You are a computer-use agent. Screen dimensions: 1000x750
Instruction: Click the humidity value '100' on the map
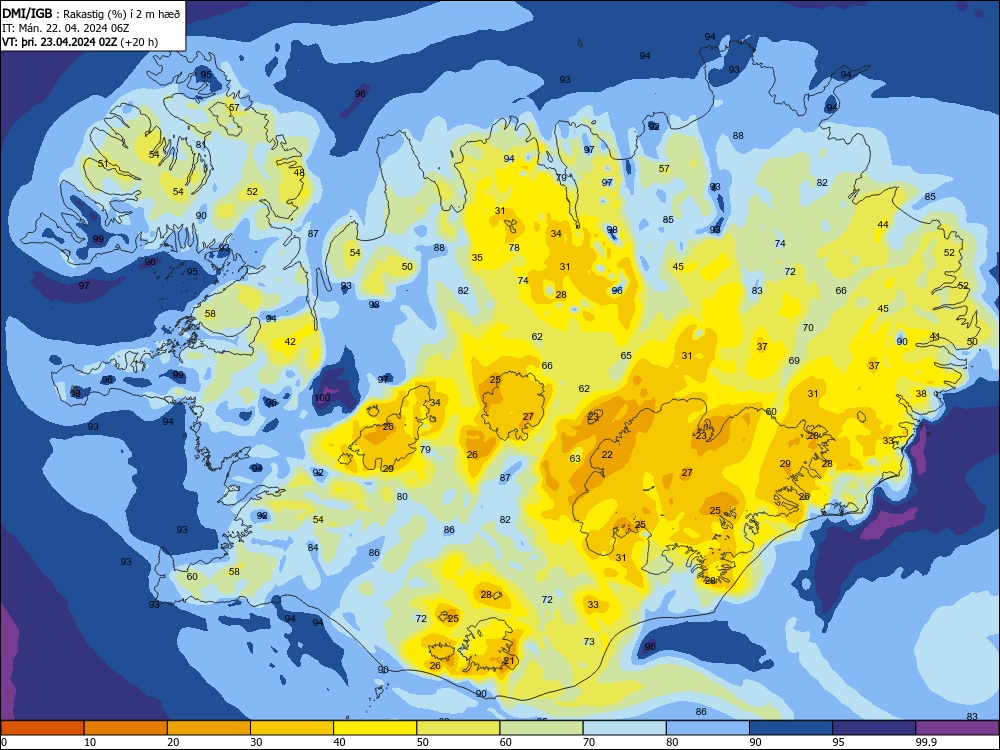pos(322,397)
